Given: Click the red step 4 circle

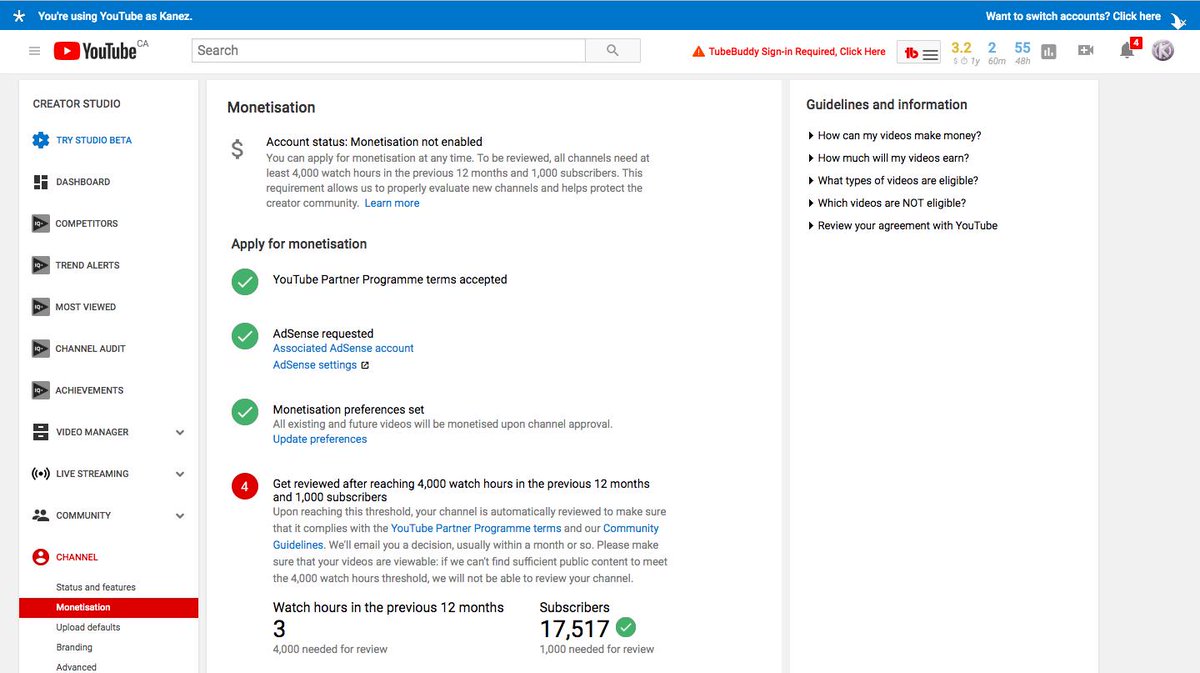Looking at the screenshot, I should (245, 488).
